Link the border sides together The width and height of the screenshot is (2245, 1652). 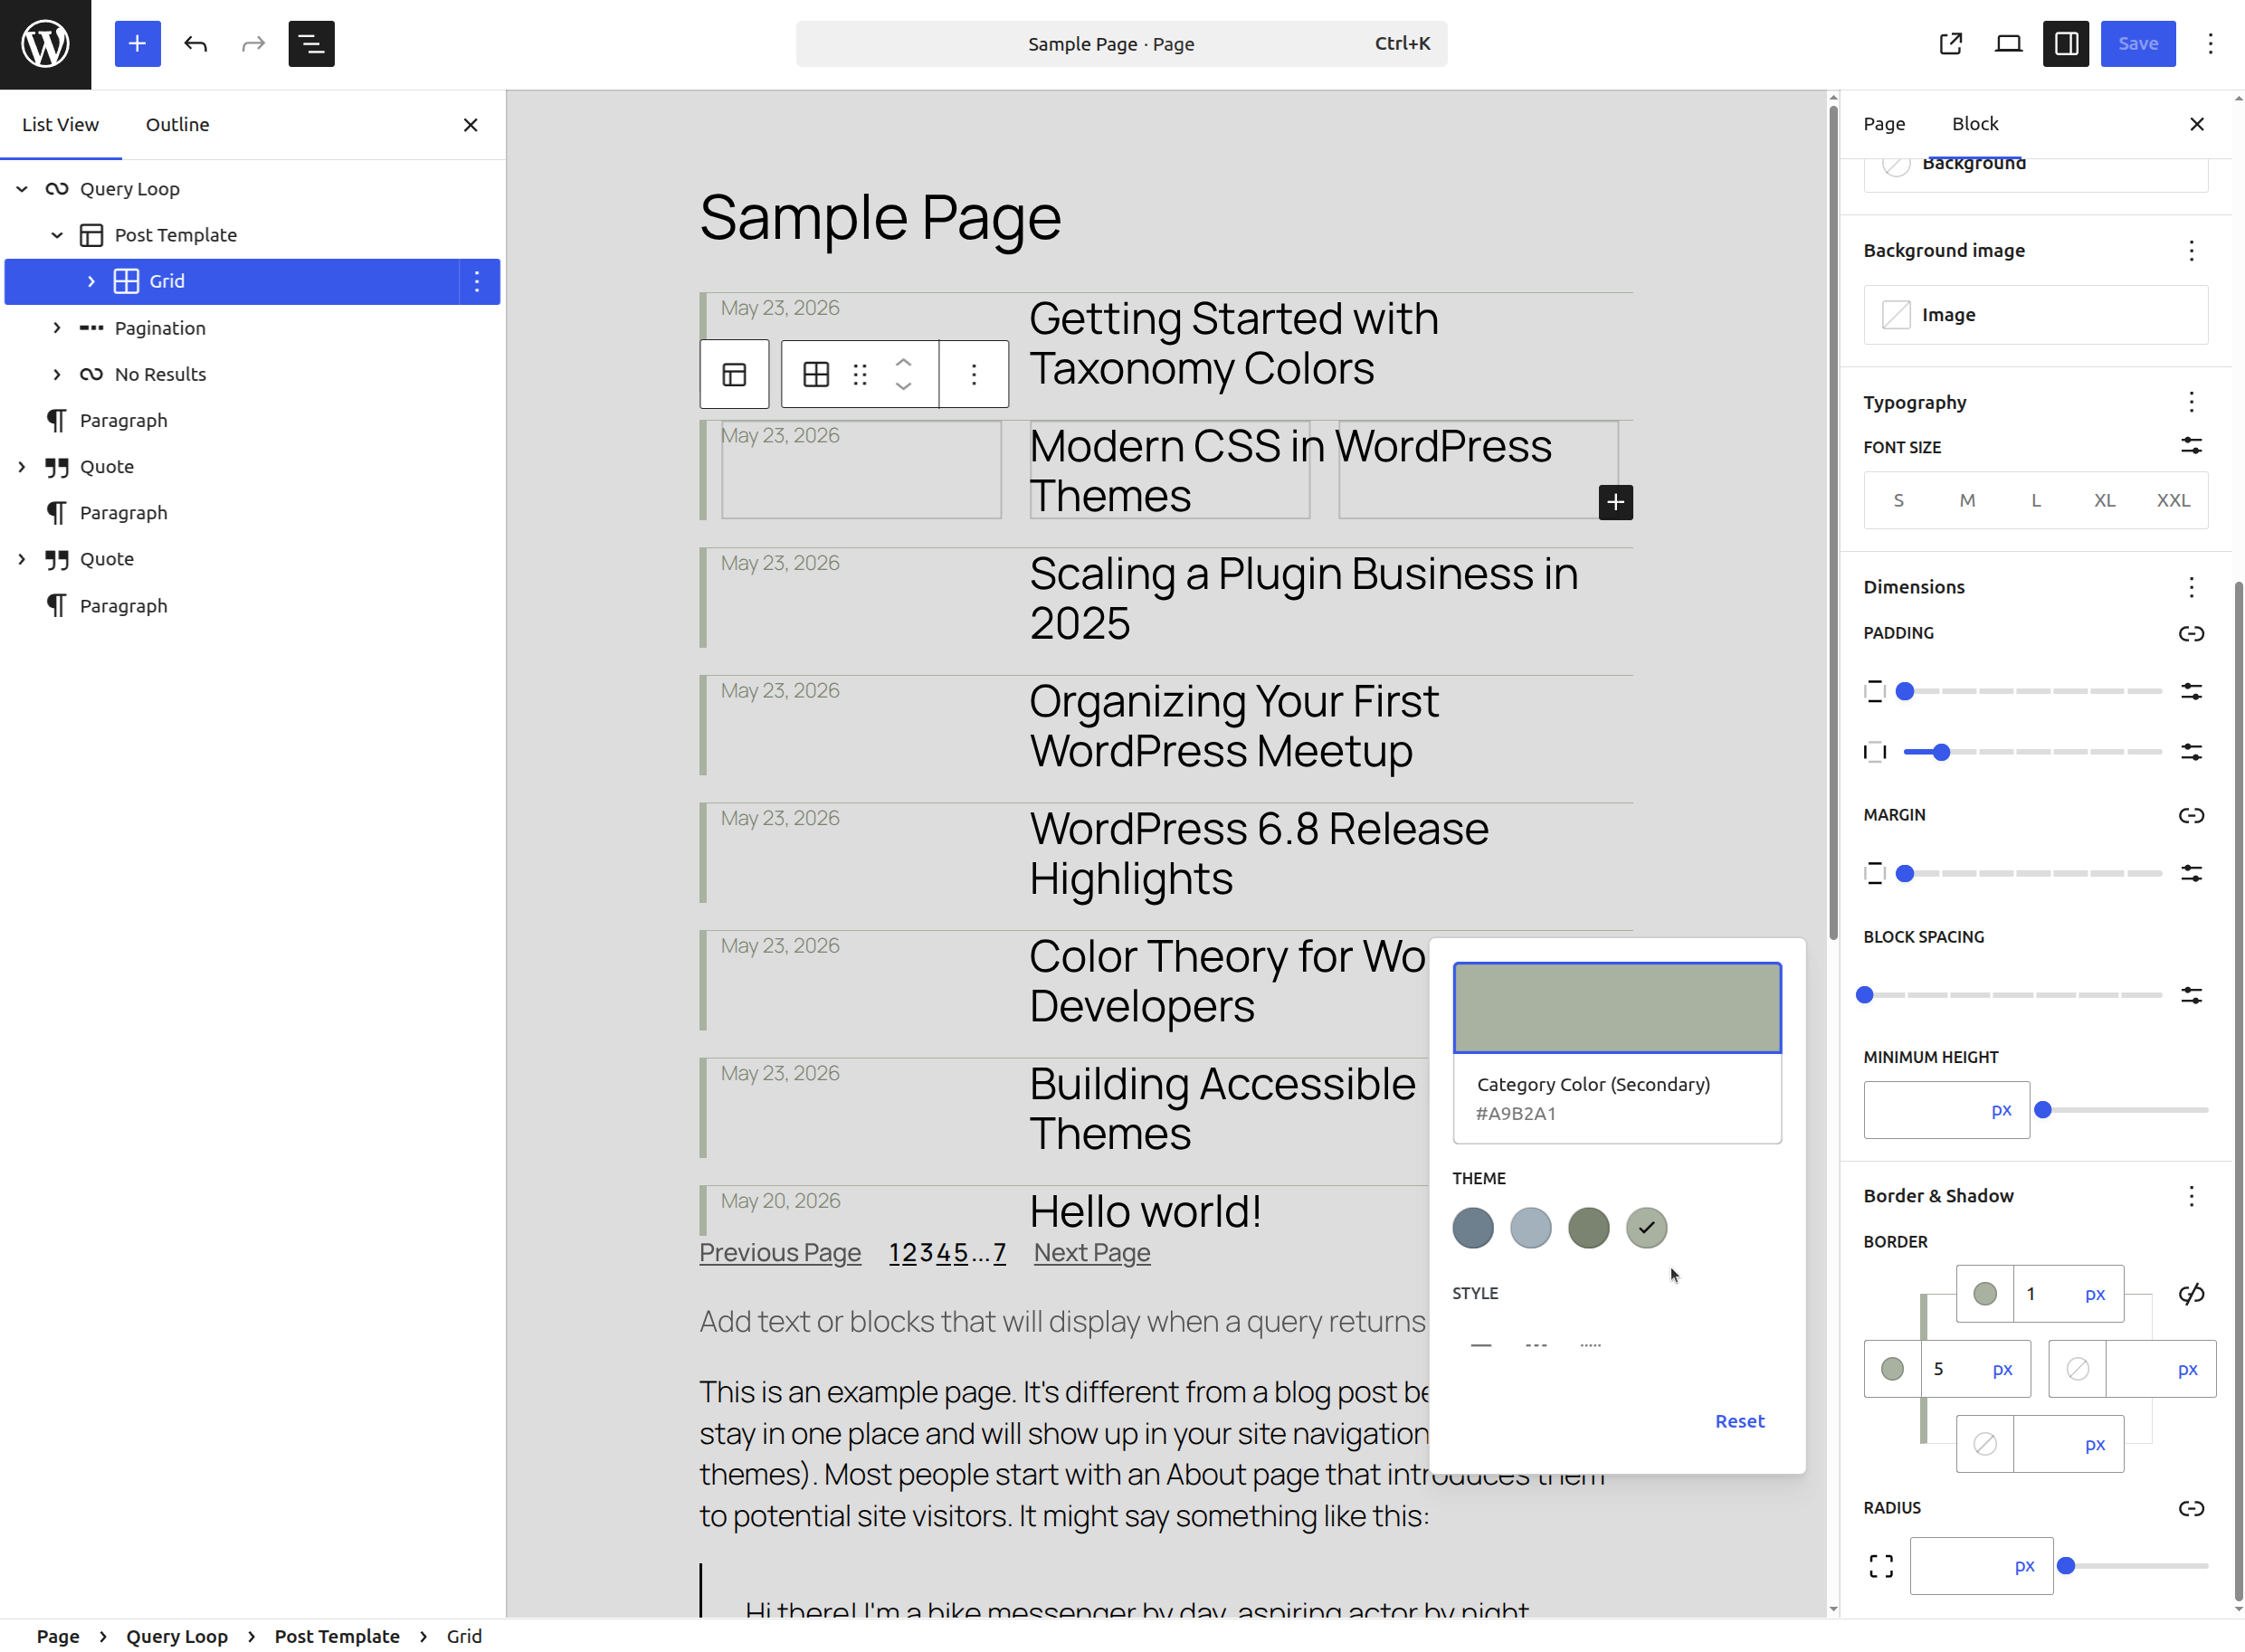click(2191, 1294)
